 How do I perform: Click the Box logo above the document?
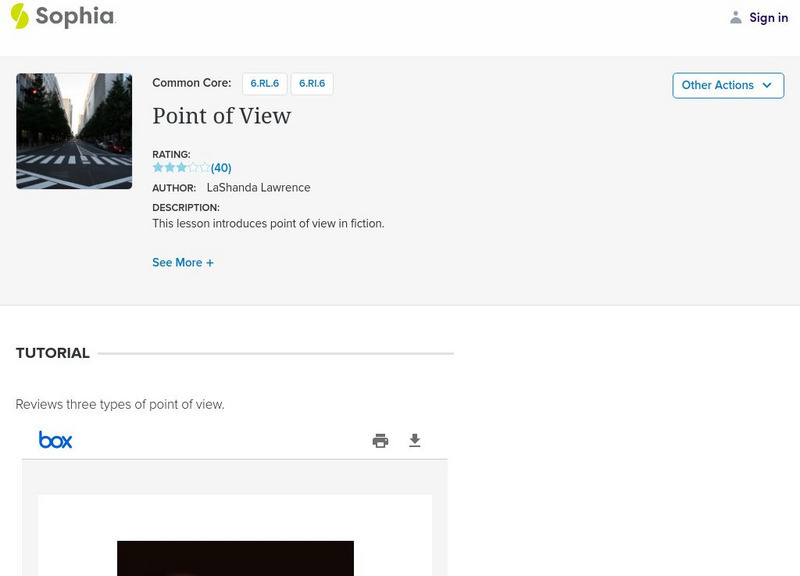click(x=57, y=439)
